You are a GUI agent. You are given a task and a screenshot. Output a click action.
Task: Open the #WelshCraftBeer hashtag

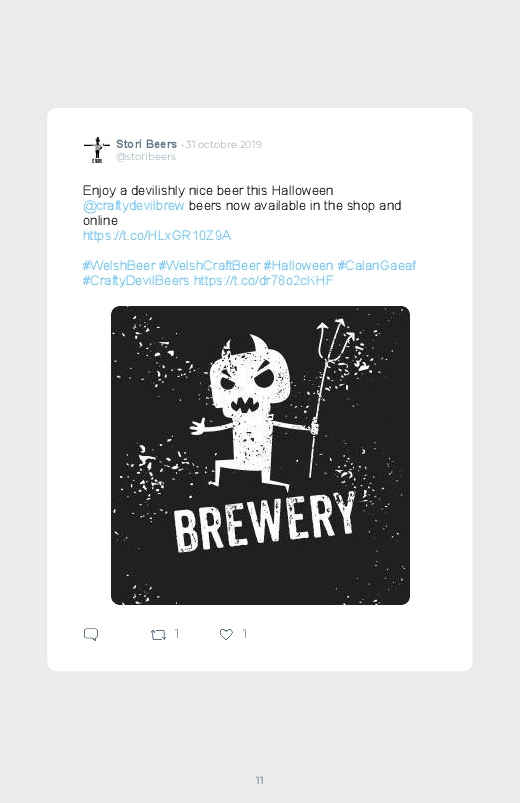tap(210, 265)
